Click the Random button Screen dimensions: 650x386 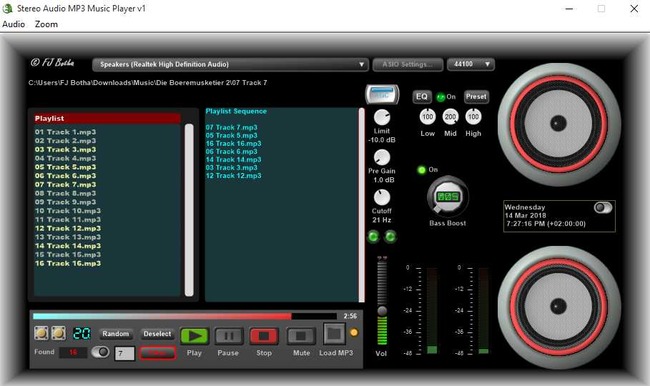(116, 334)
